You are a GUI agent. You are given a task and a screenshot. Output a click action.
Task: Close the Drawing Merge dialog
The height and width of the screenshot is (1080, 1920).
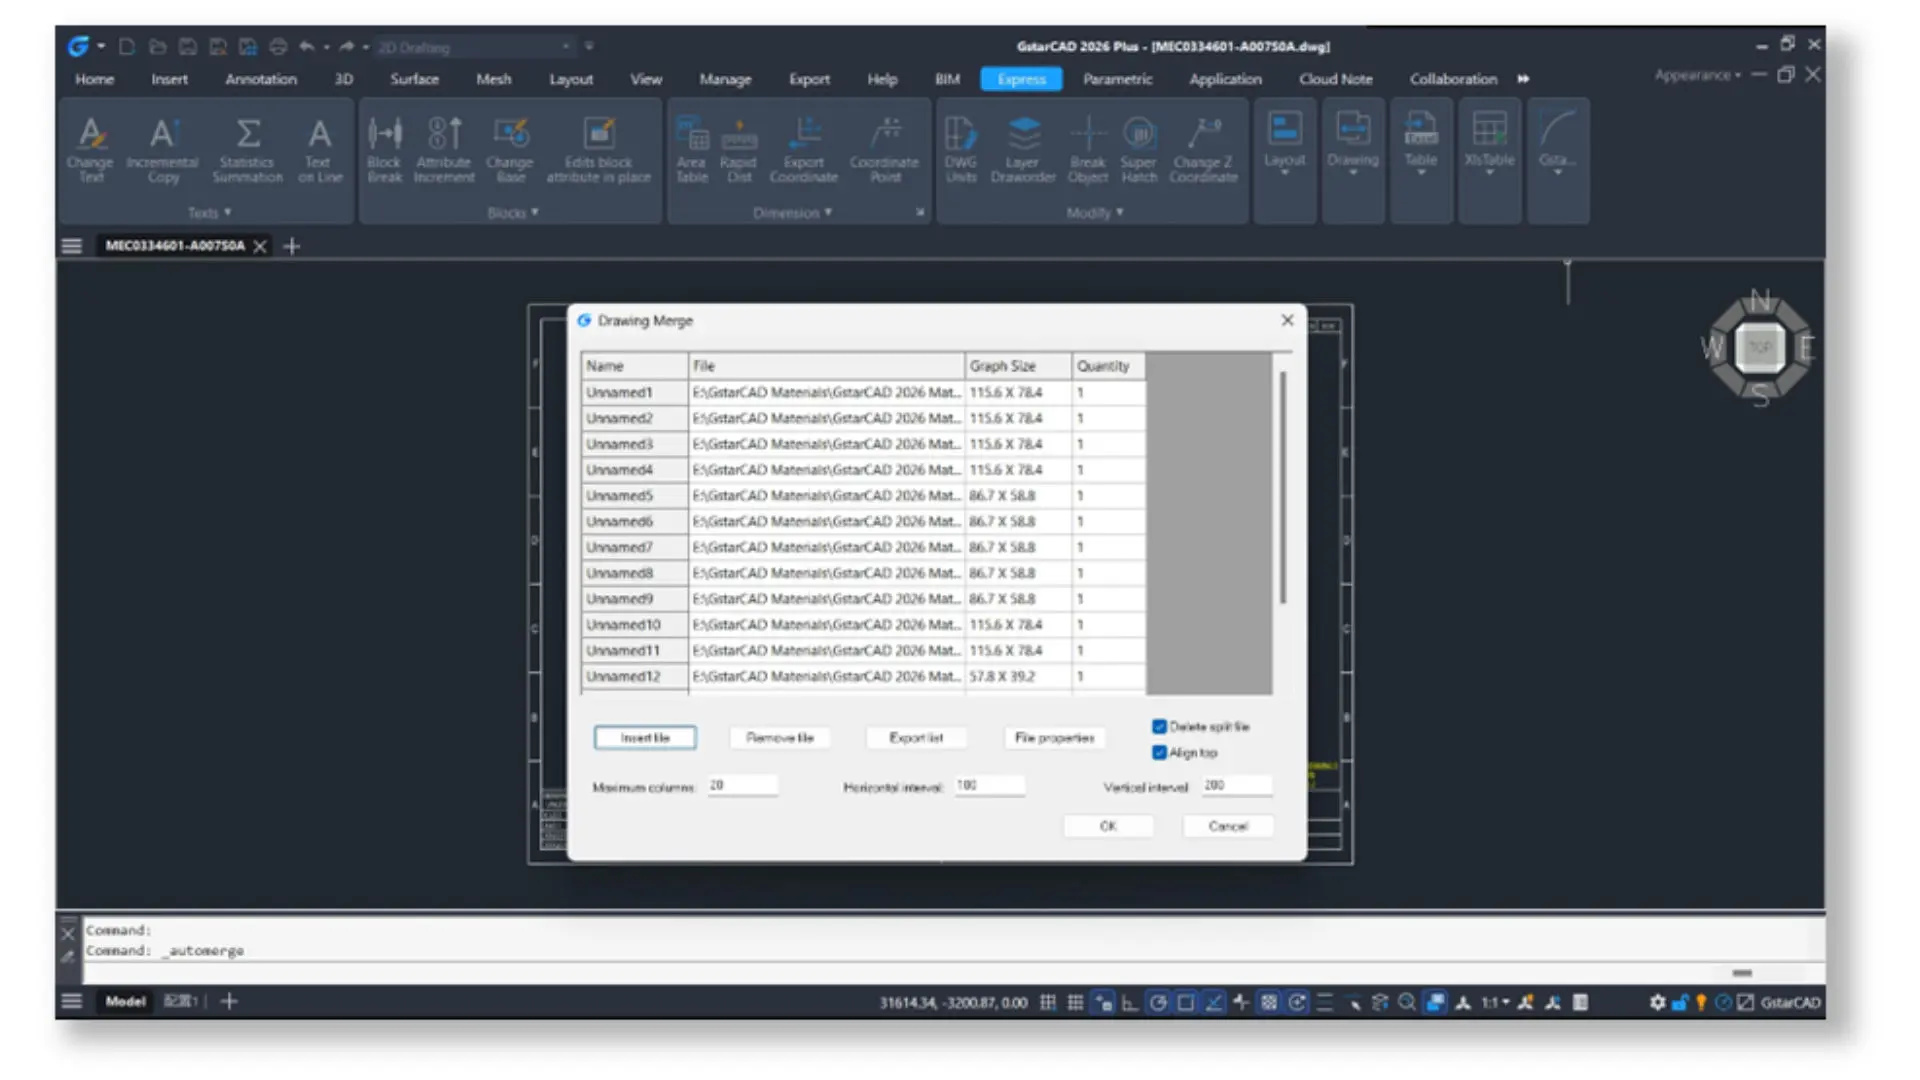pos(1287,320)
